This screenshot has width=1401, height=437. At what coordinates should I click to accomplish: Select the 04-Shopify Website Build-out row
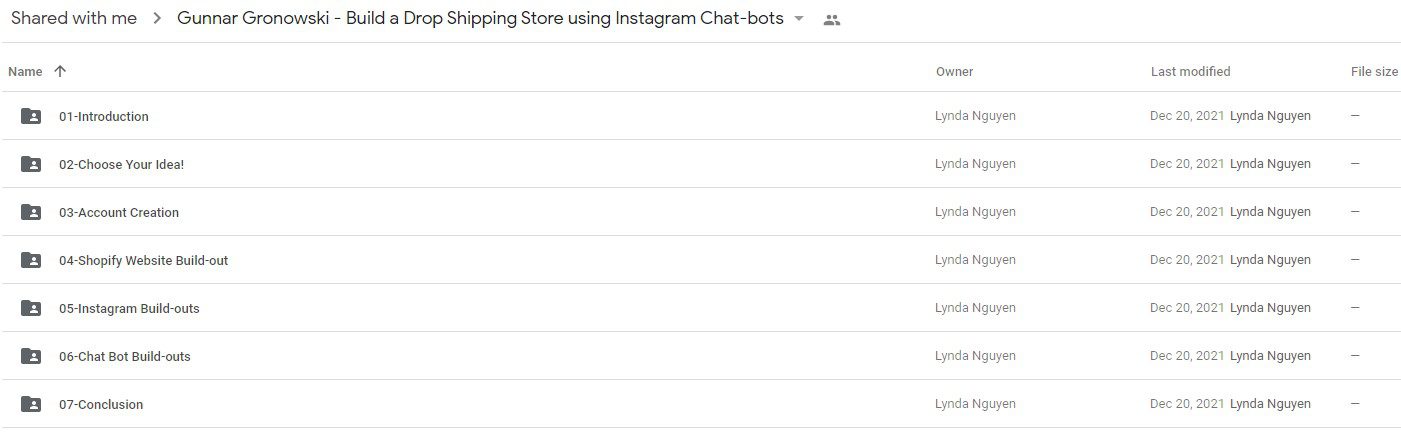tap(700, 260)
